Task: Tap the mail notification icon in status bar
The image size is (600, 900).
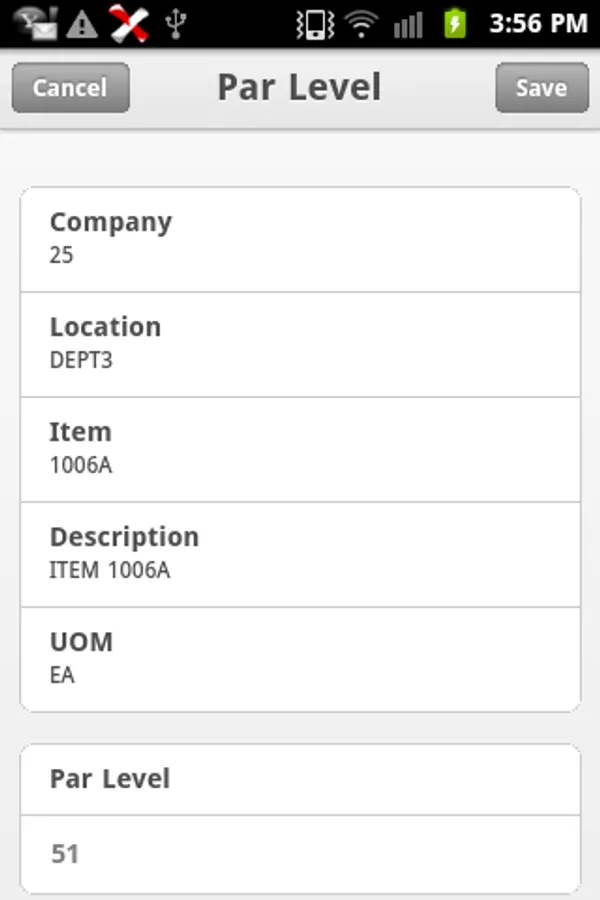Action: (34, 24)
